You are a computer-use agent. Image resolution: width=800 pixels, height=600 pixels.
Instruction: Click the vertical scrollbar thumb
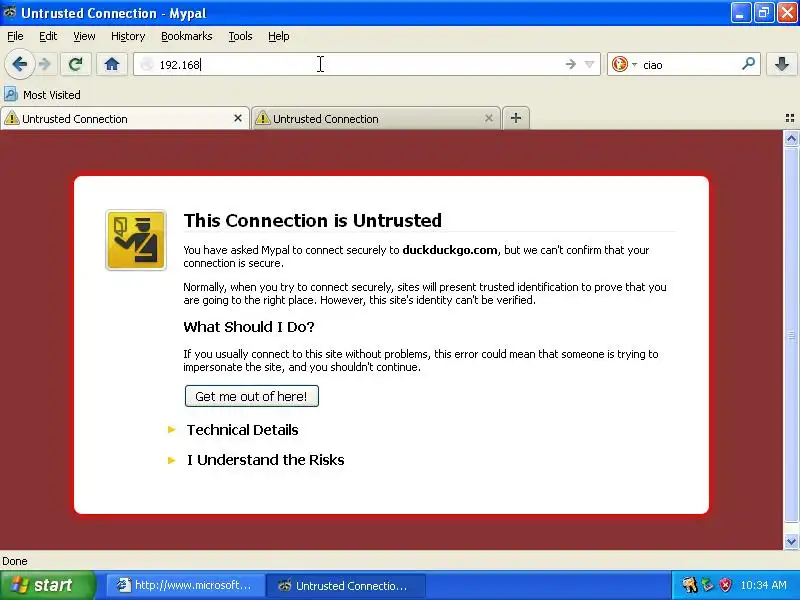791,335
